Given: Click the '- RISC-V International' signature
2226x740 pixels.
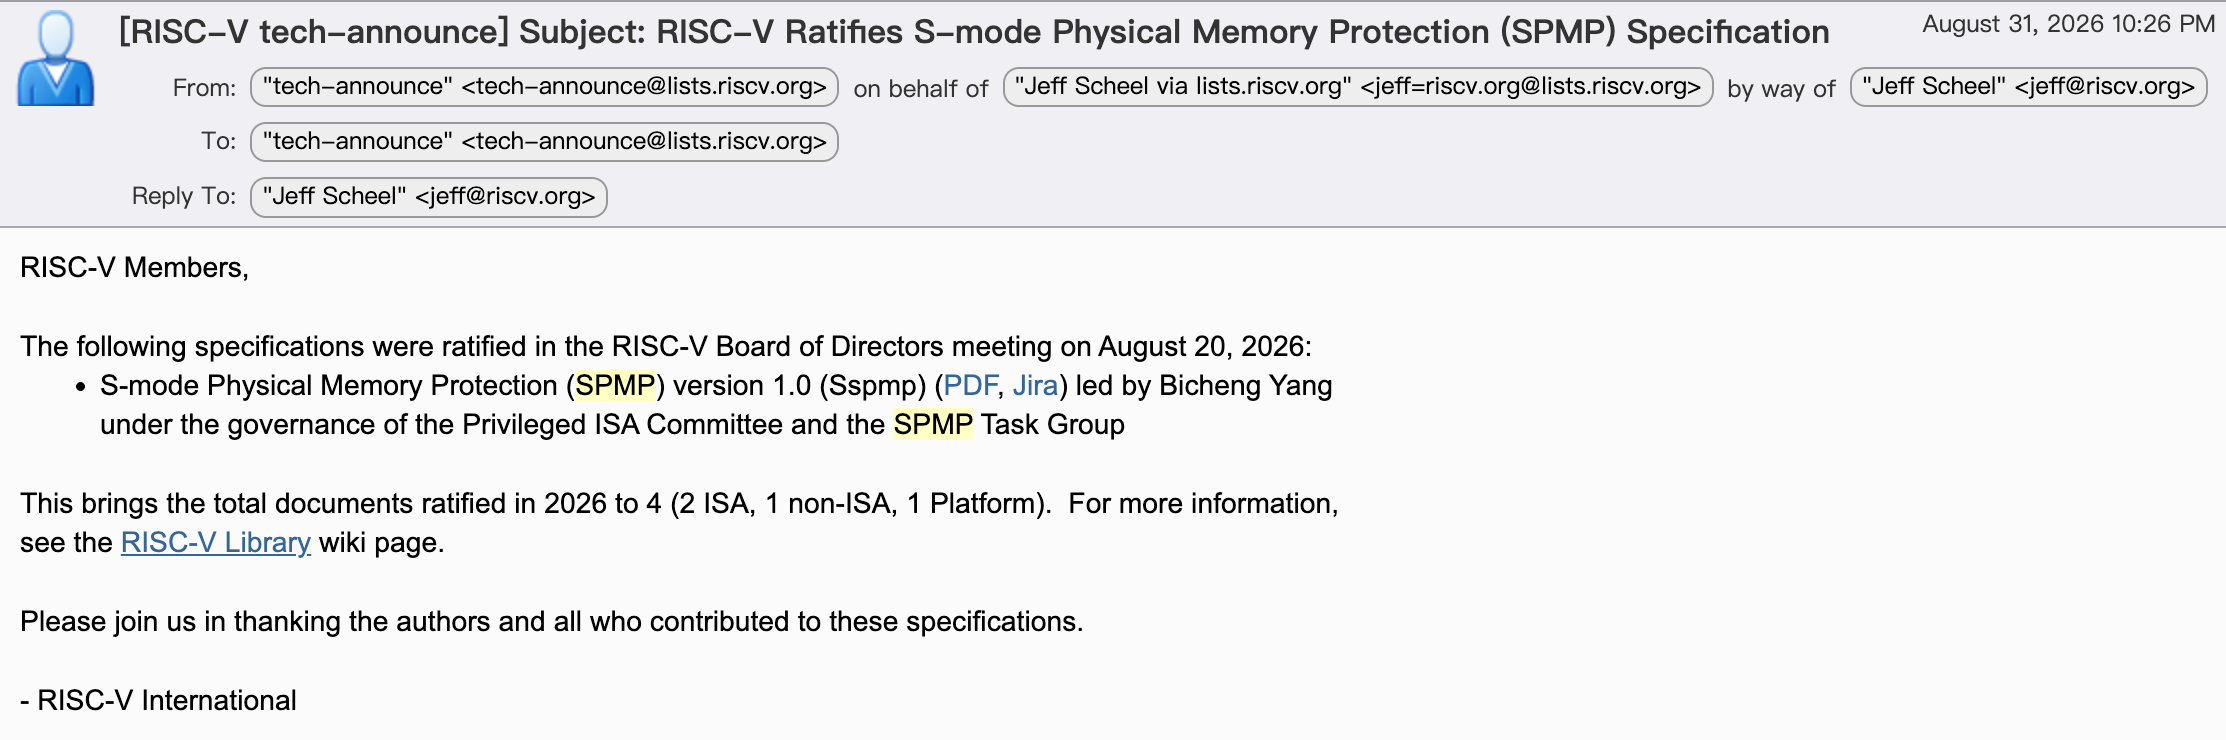Looking at the screenshot, I should [x=158, y=701].
